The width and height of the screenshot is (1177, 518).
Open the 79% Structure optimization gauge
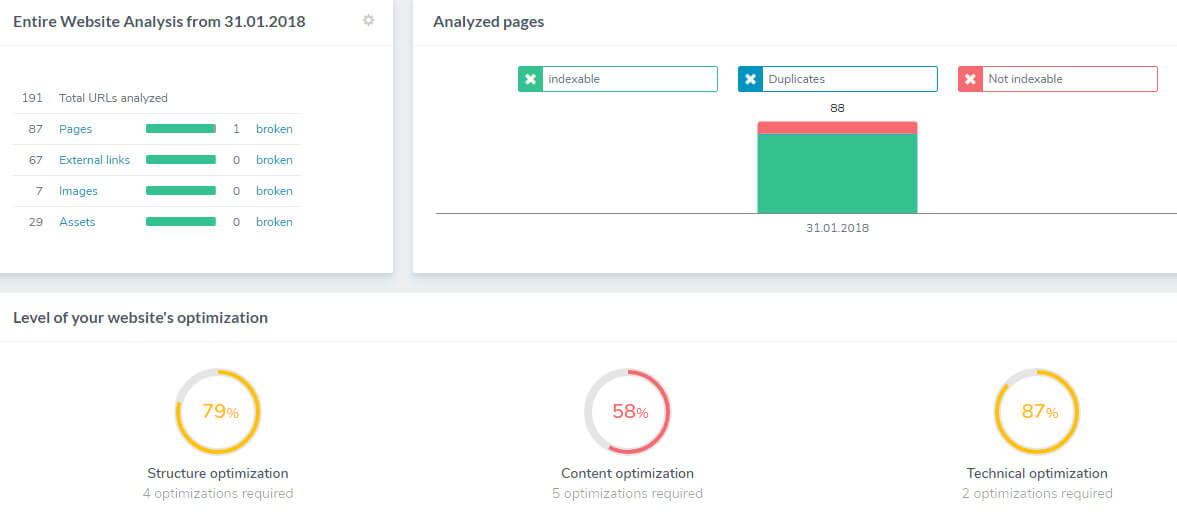tap(218, 411)
